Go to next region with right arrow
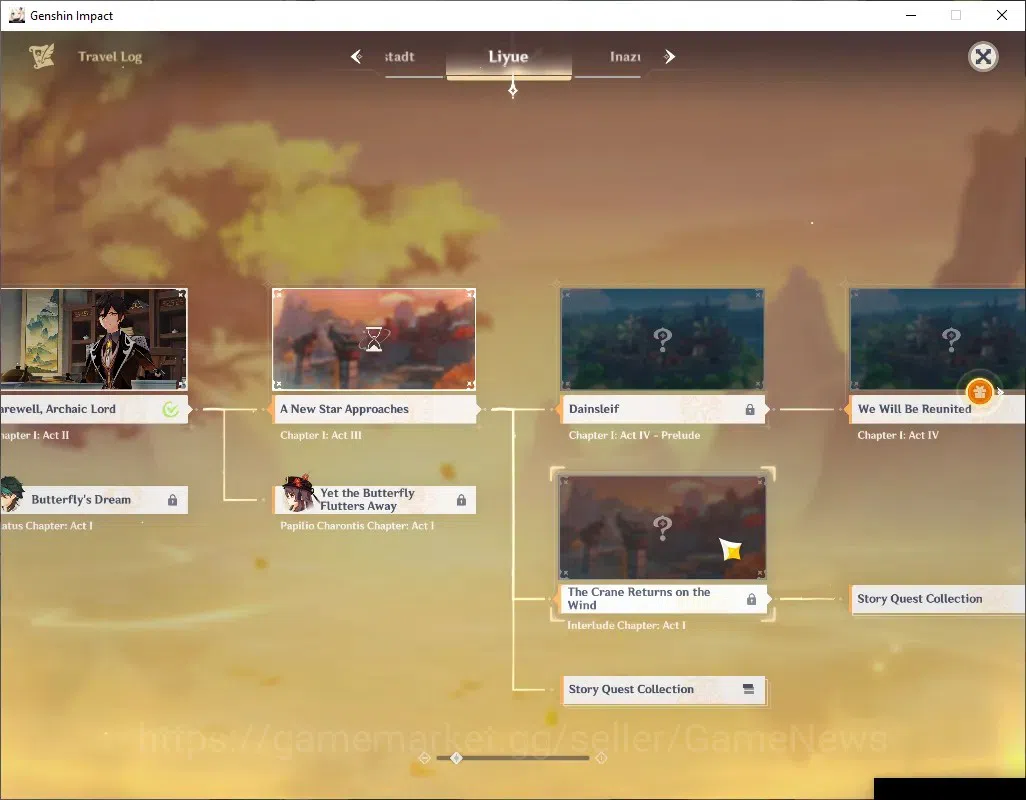 point(669,57)
